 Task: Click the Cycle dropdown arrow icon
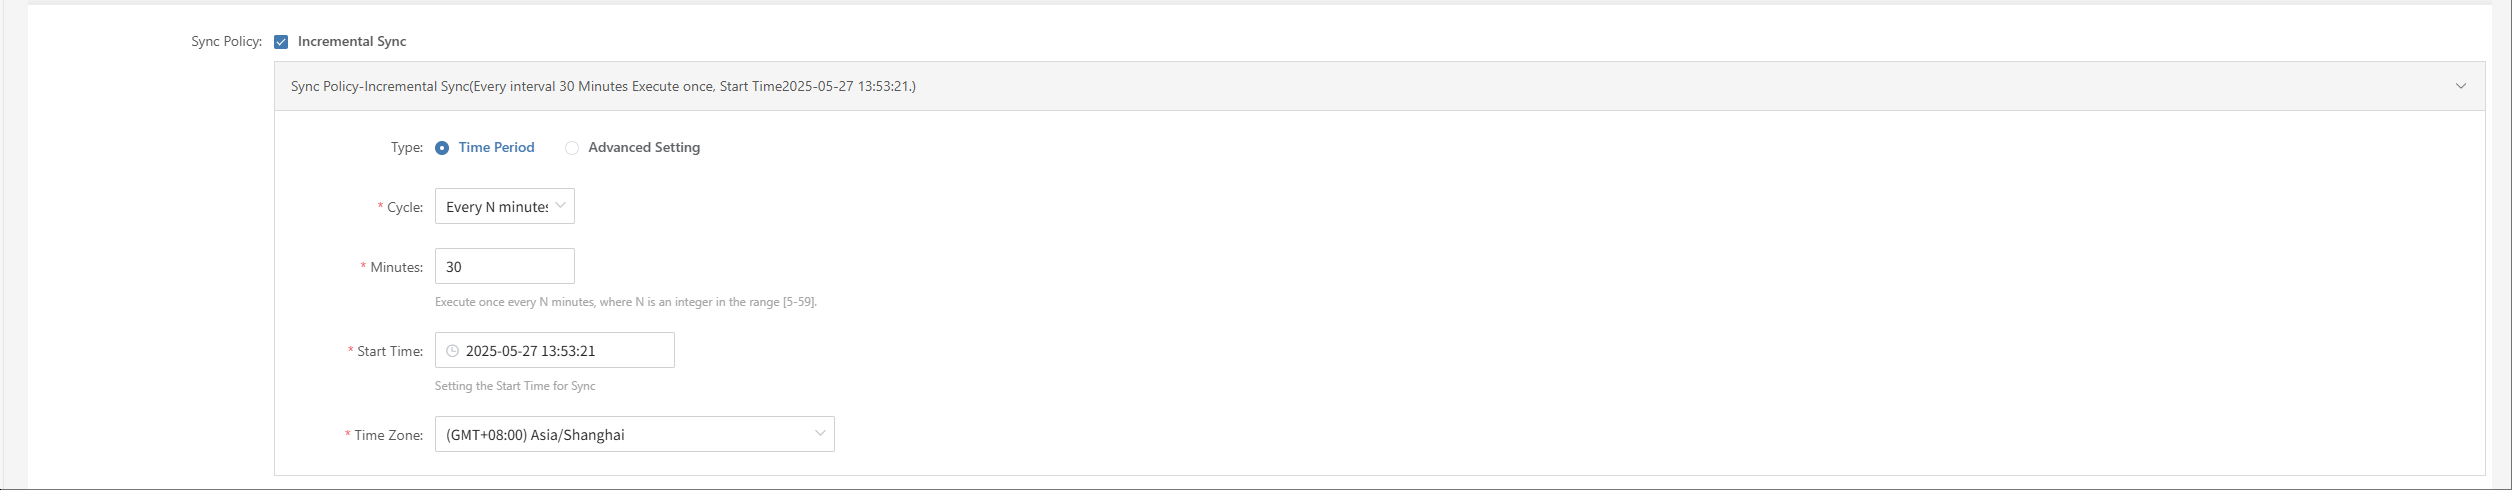[561, 206]
